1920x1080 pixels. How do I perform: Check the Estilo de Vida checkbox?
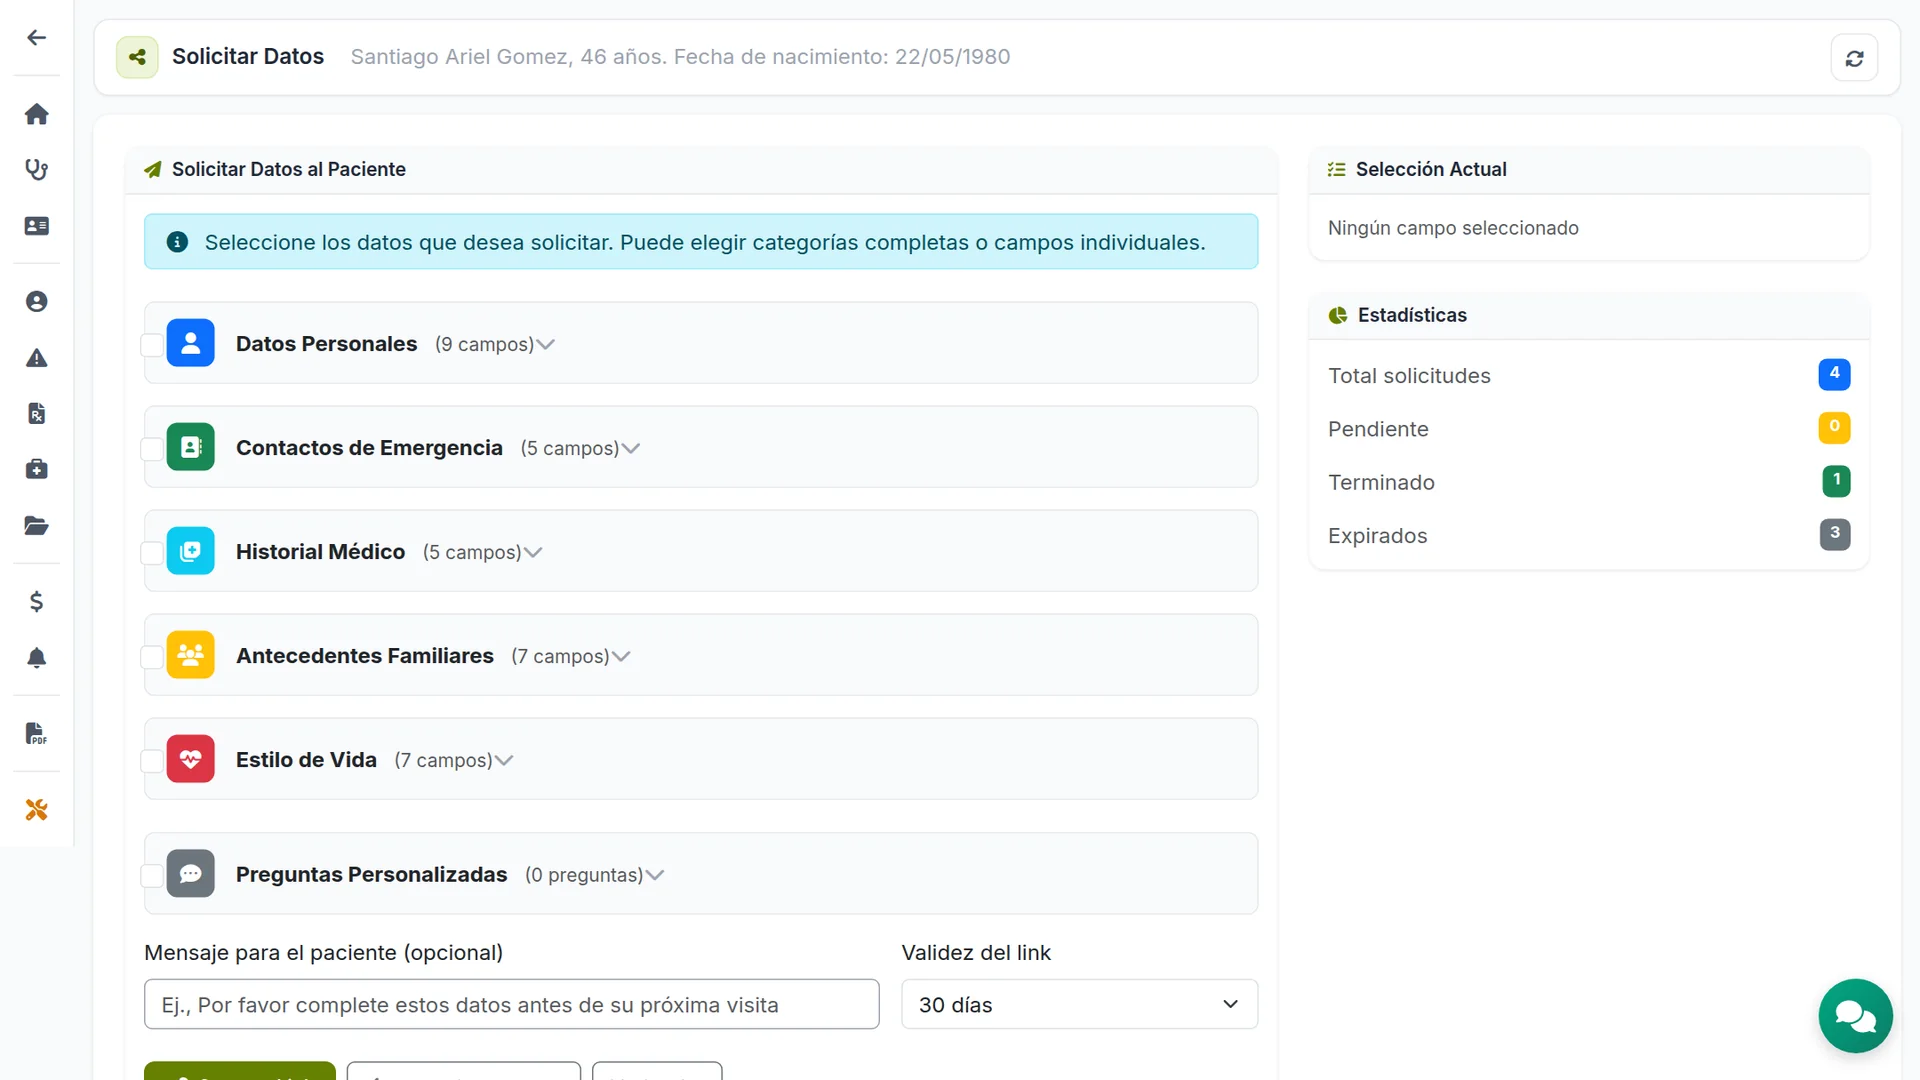pos(152,761)
